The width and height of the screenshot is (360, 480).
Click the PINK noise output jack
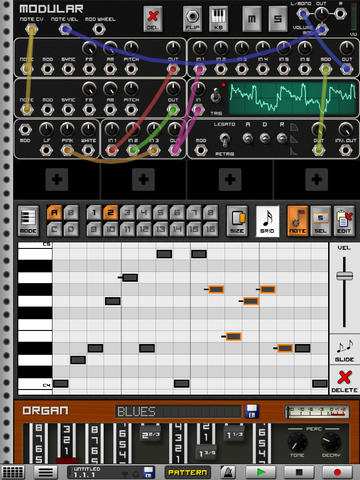(x=67, y=150)
